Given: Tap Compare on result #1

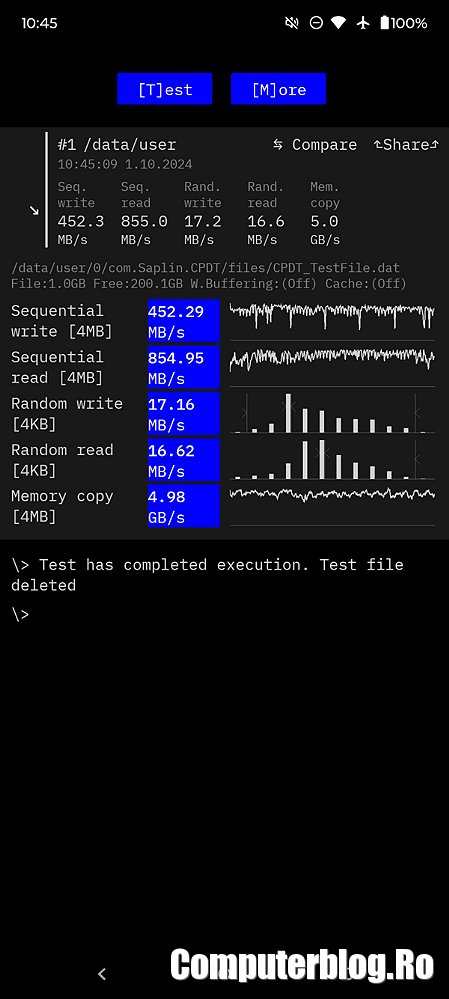Looking at the screenshot, I should pyautogui.click(x=315, y=145).
